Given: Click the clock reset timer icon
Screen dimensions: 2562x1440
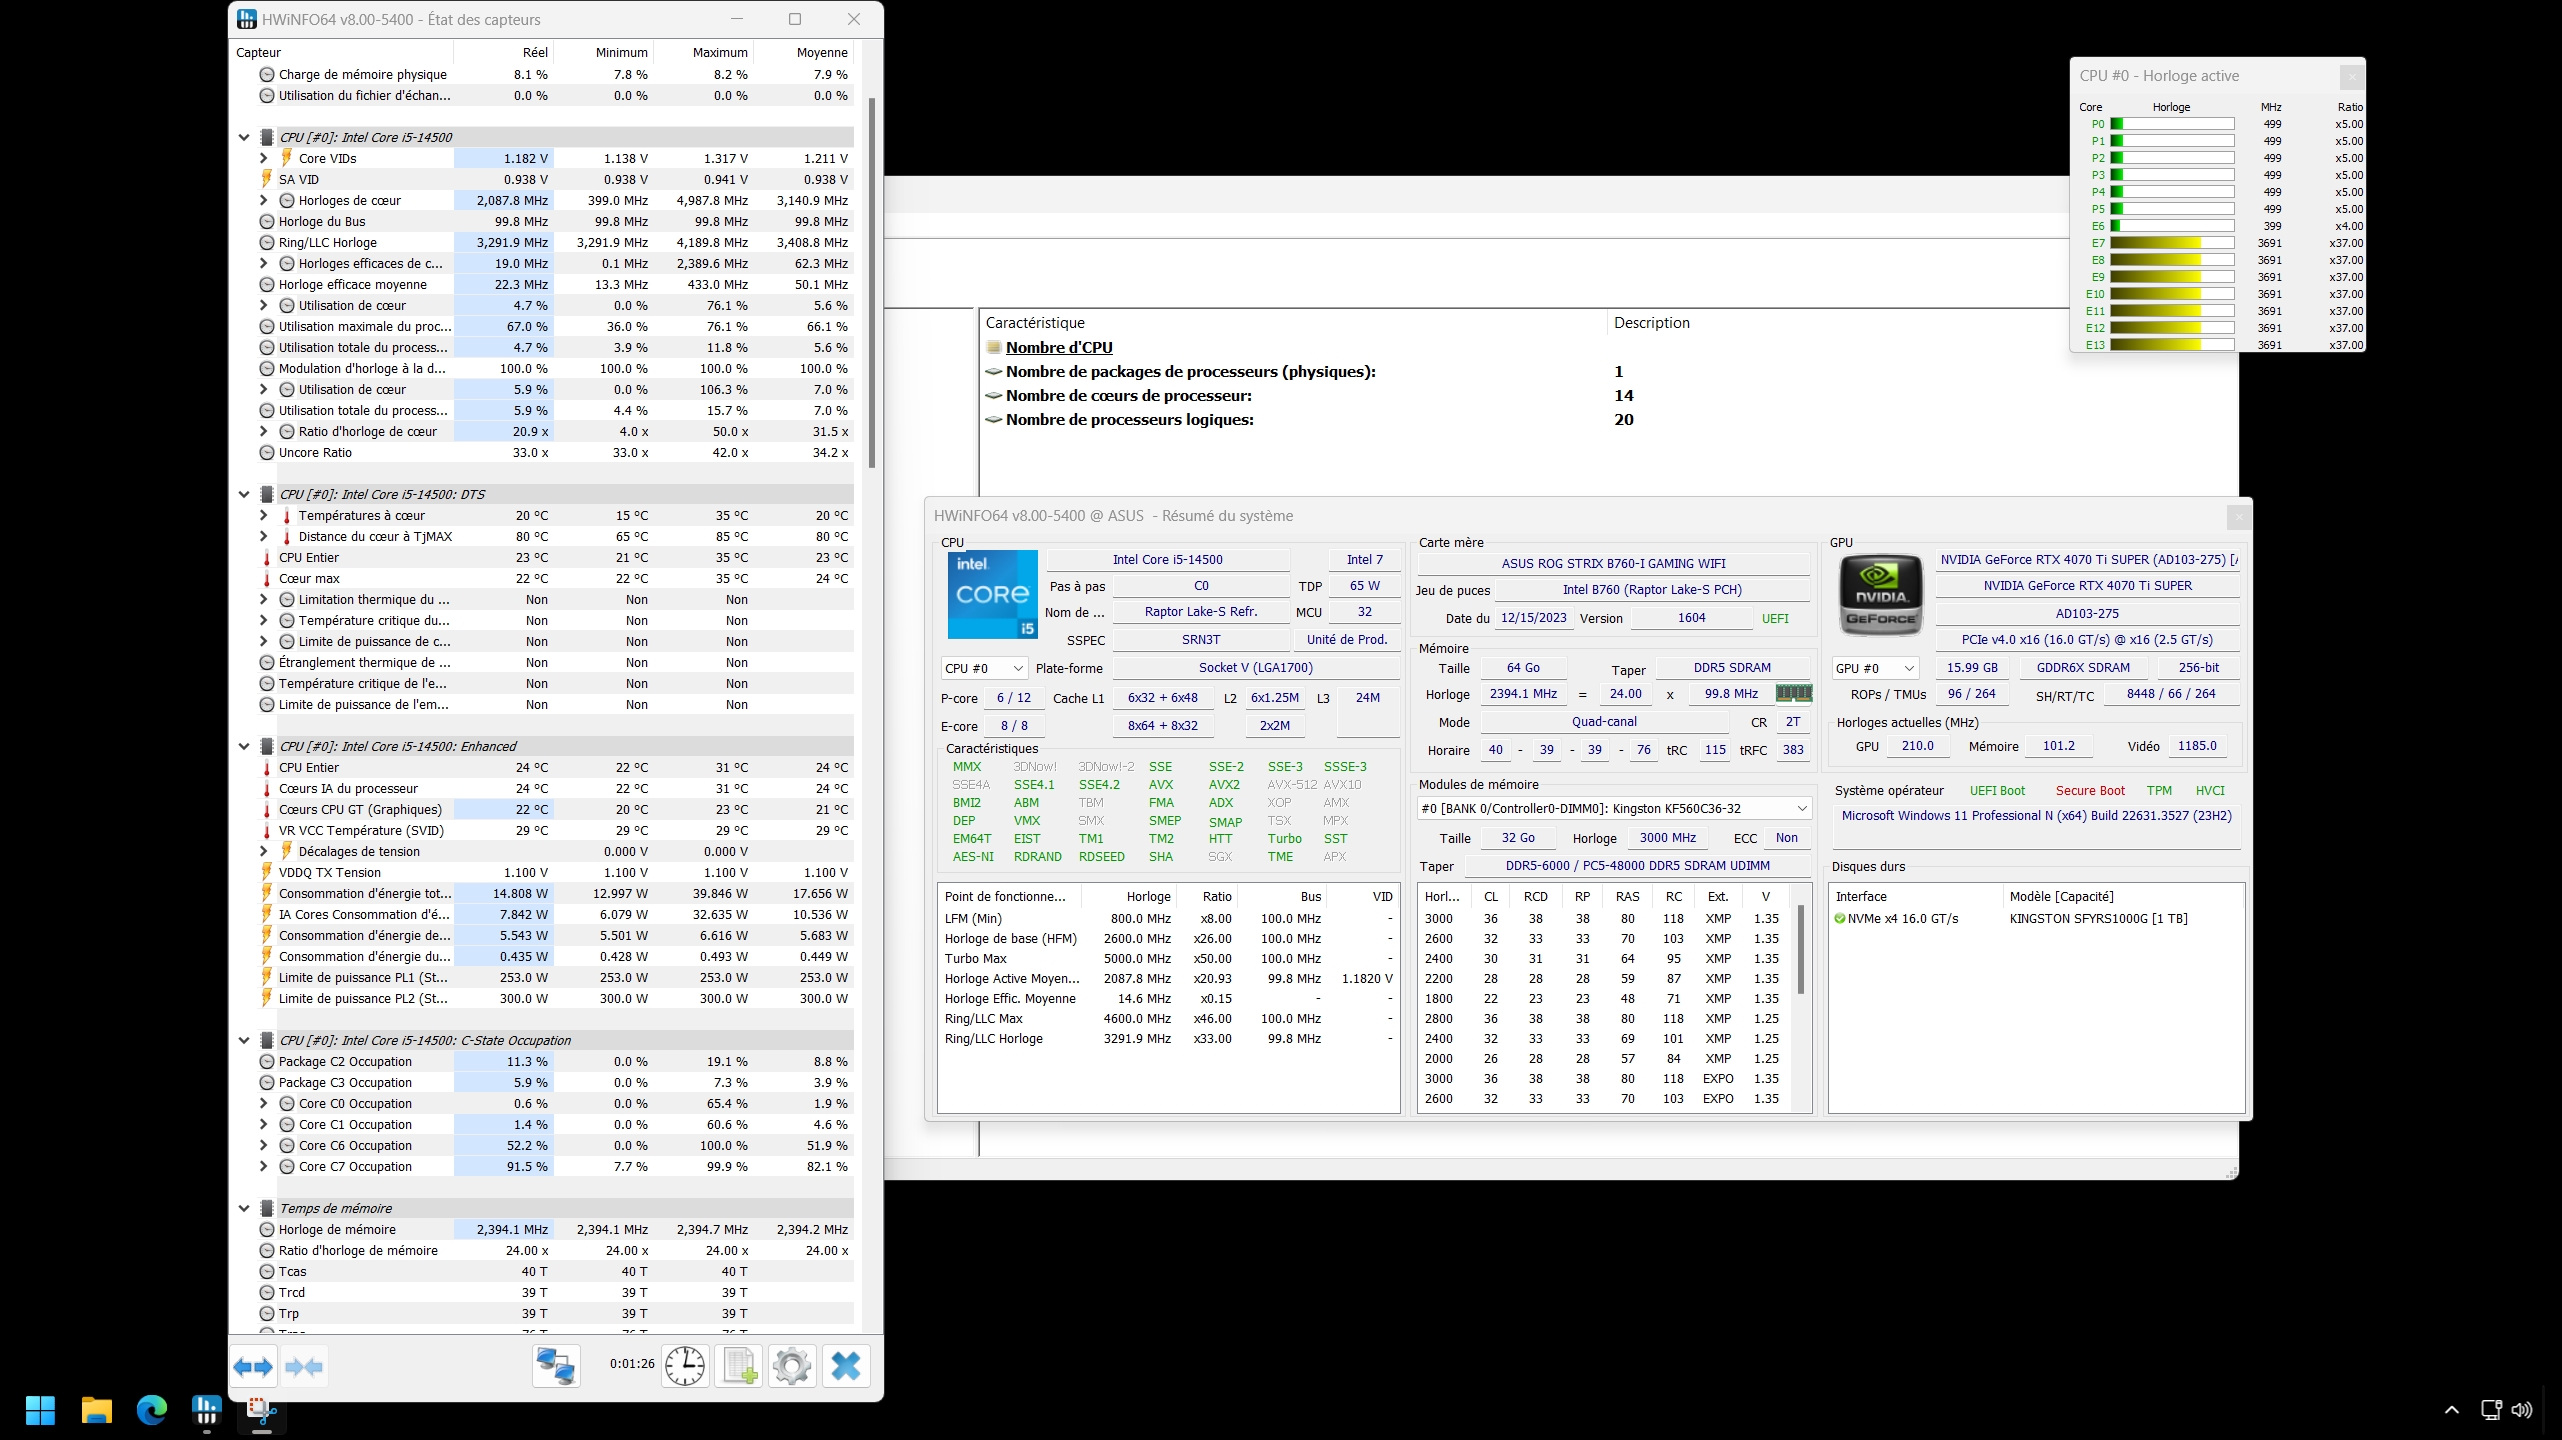Looking at the screenshot, I should coord(686,1366).
